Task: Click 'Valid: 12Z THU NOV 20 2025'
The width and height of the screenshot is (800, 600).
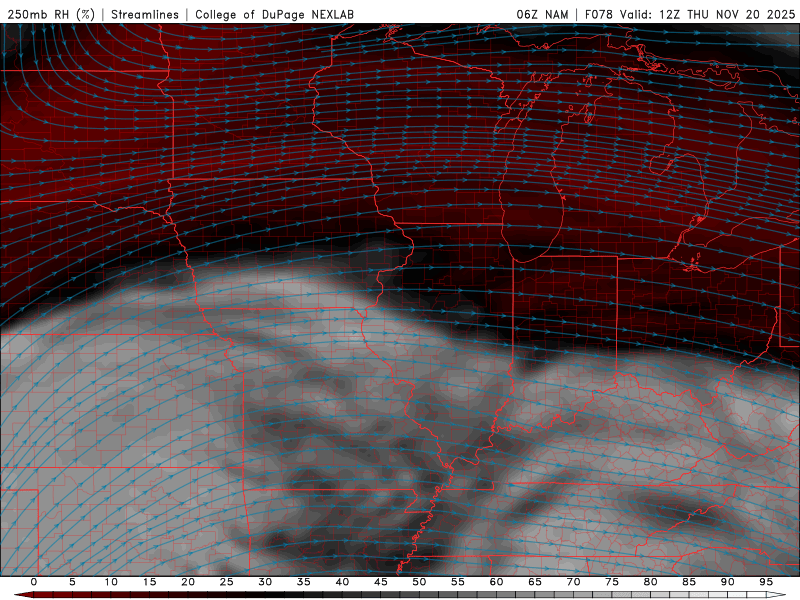Action: [x=707, y=15]
